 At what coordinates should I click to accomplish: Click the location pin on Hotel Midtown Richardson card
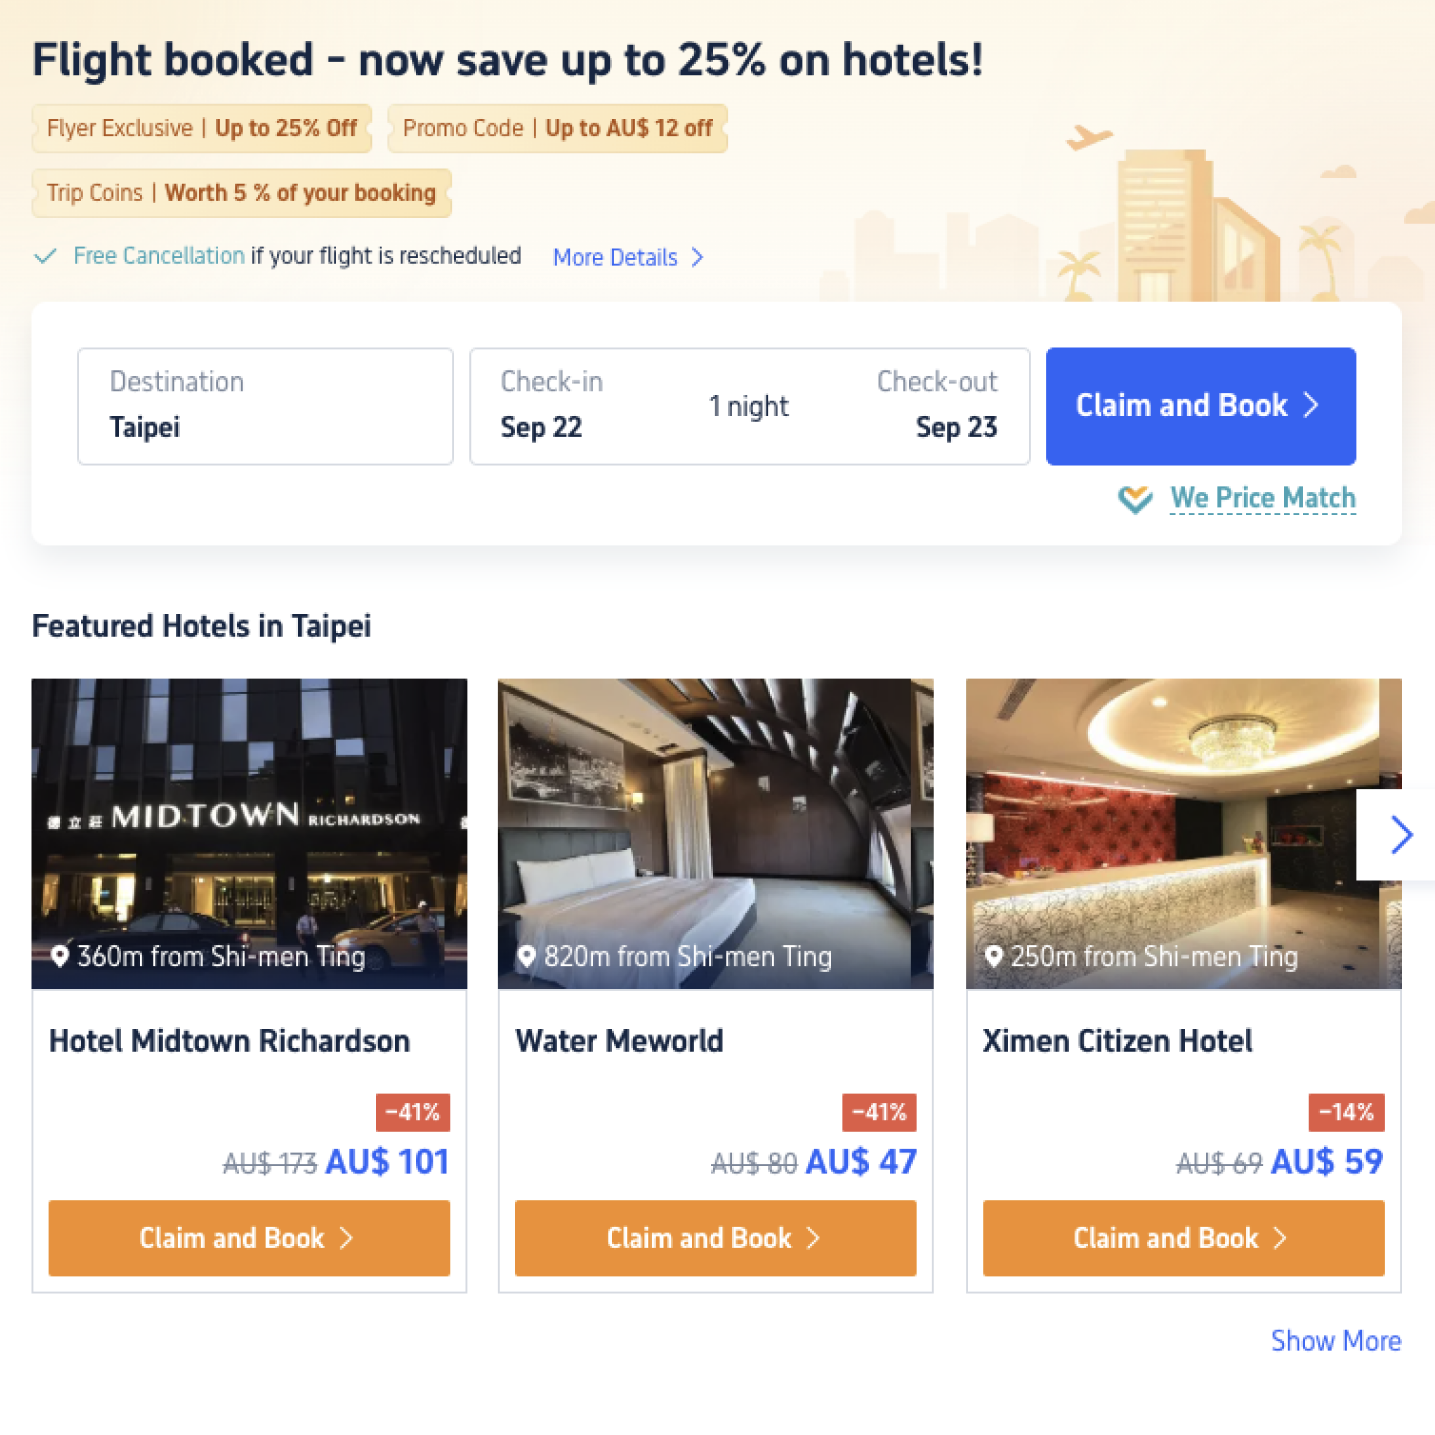60,956
